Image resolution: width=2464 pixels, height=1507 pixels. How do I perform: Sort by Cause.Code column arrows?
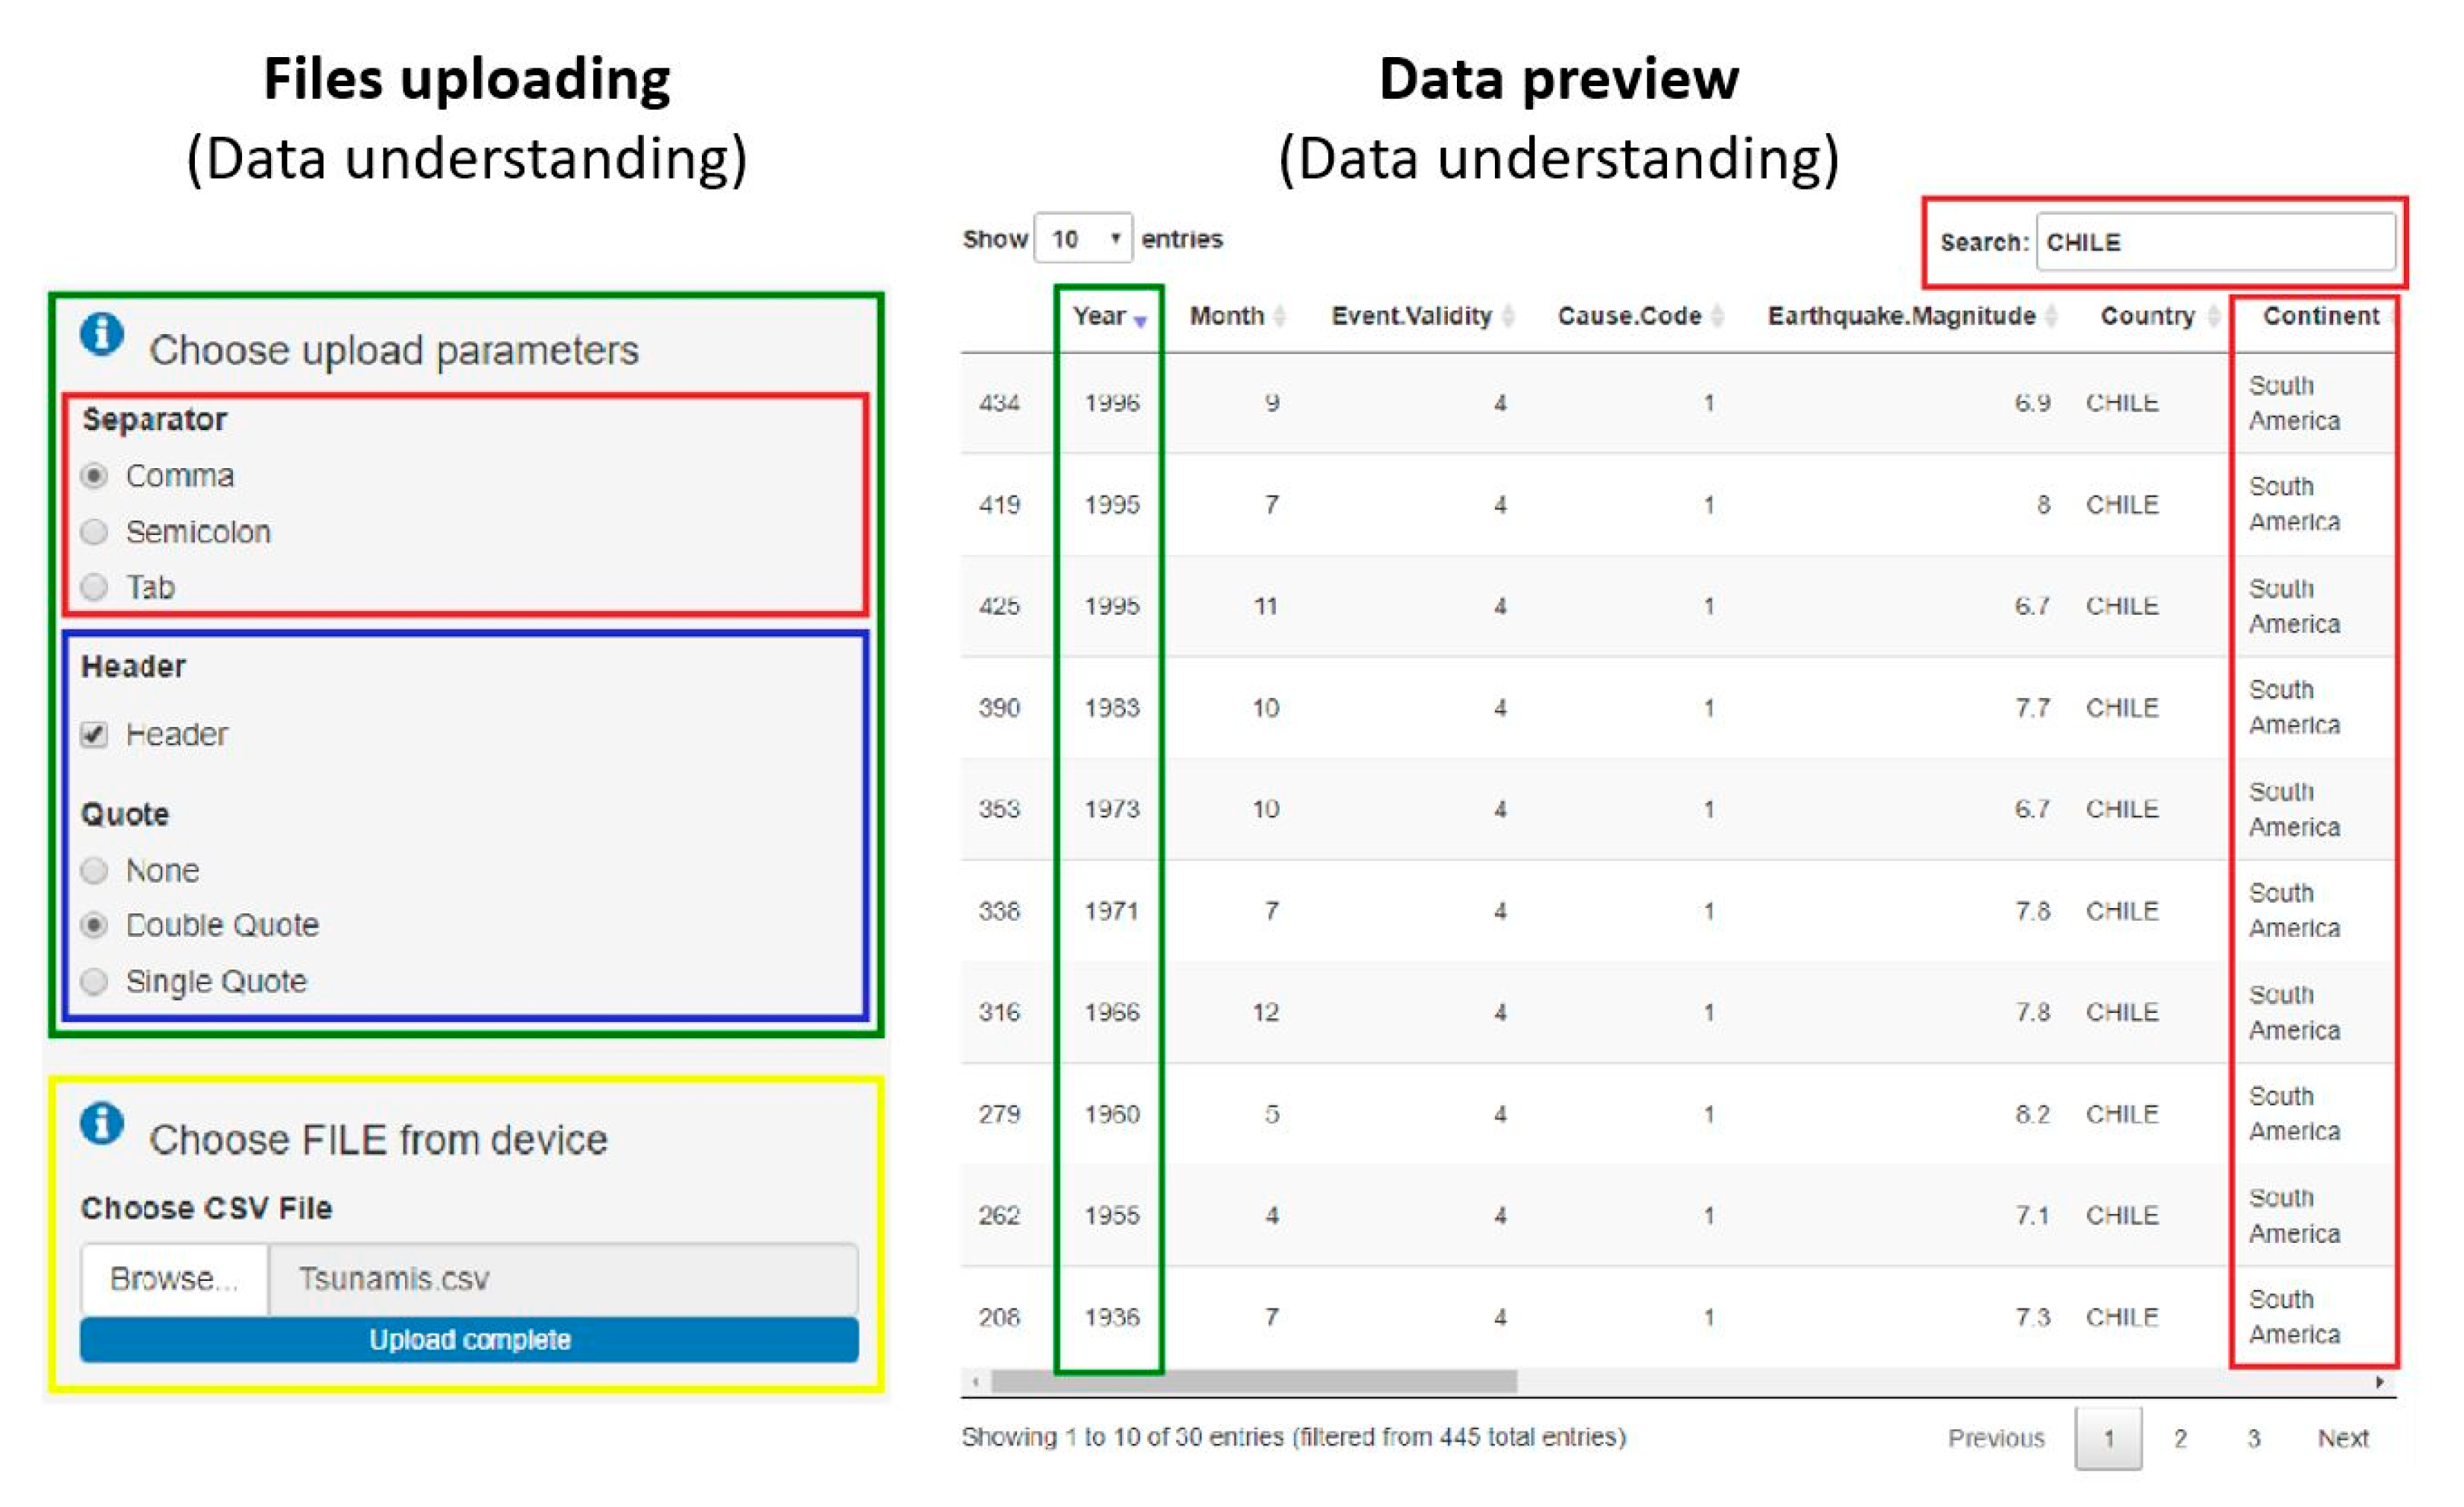tap(1717, 317)
